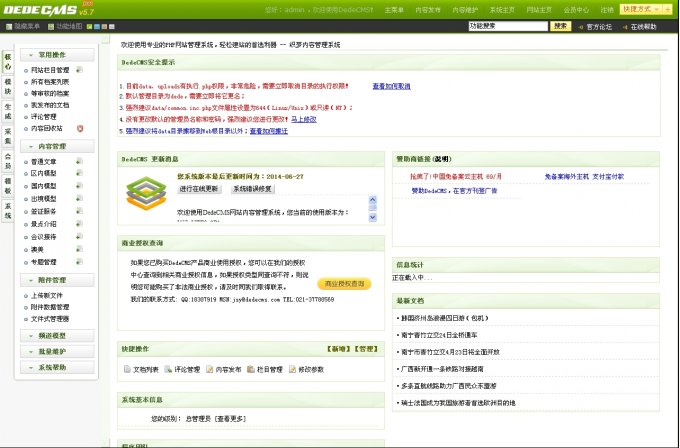Image resolution: width=680 pixels, height=448 pixels.
Task: Click the 文档列表 quick action icon
Action: [x=127, y=369]
